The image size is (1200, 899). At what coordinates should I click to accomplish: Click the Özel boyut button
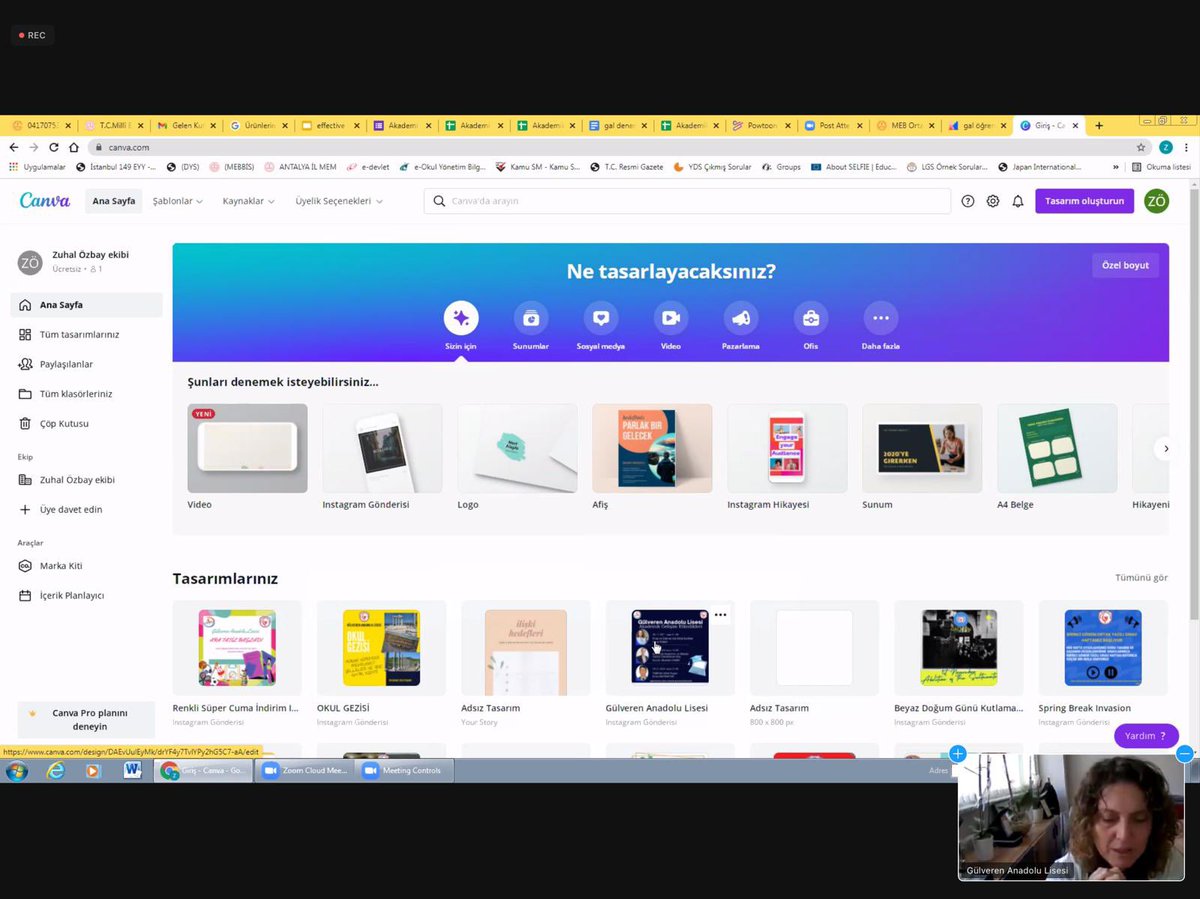pyautogui.click(x=1125, y=266)
